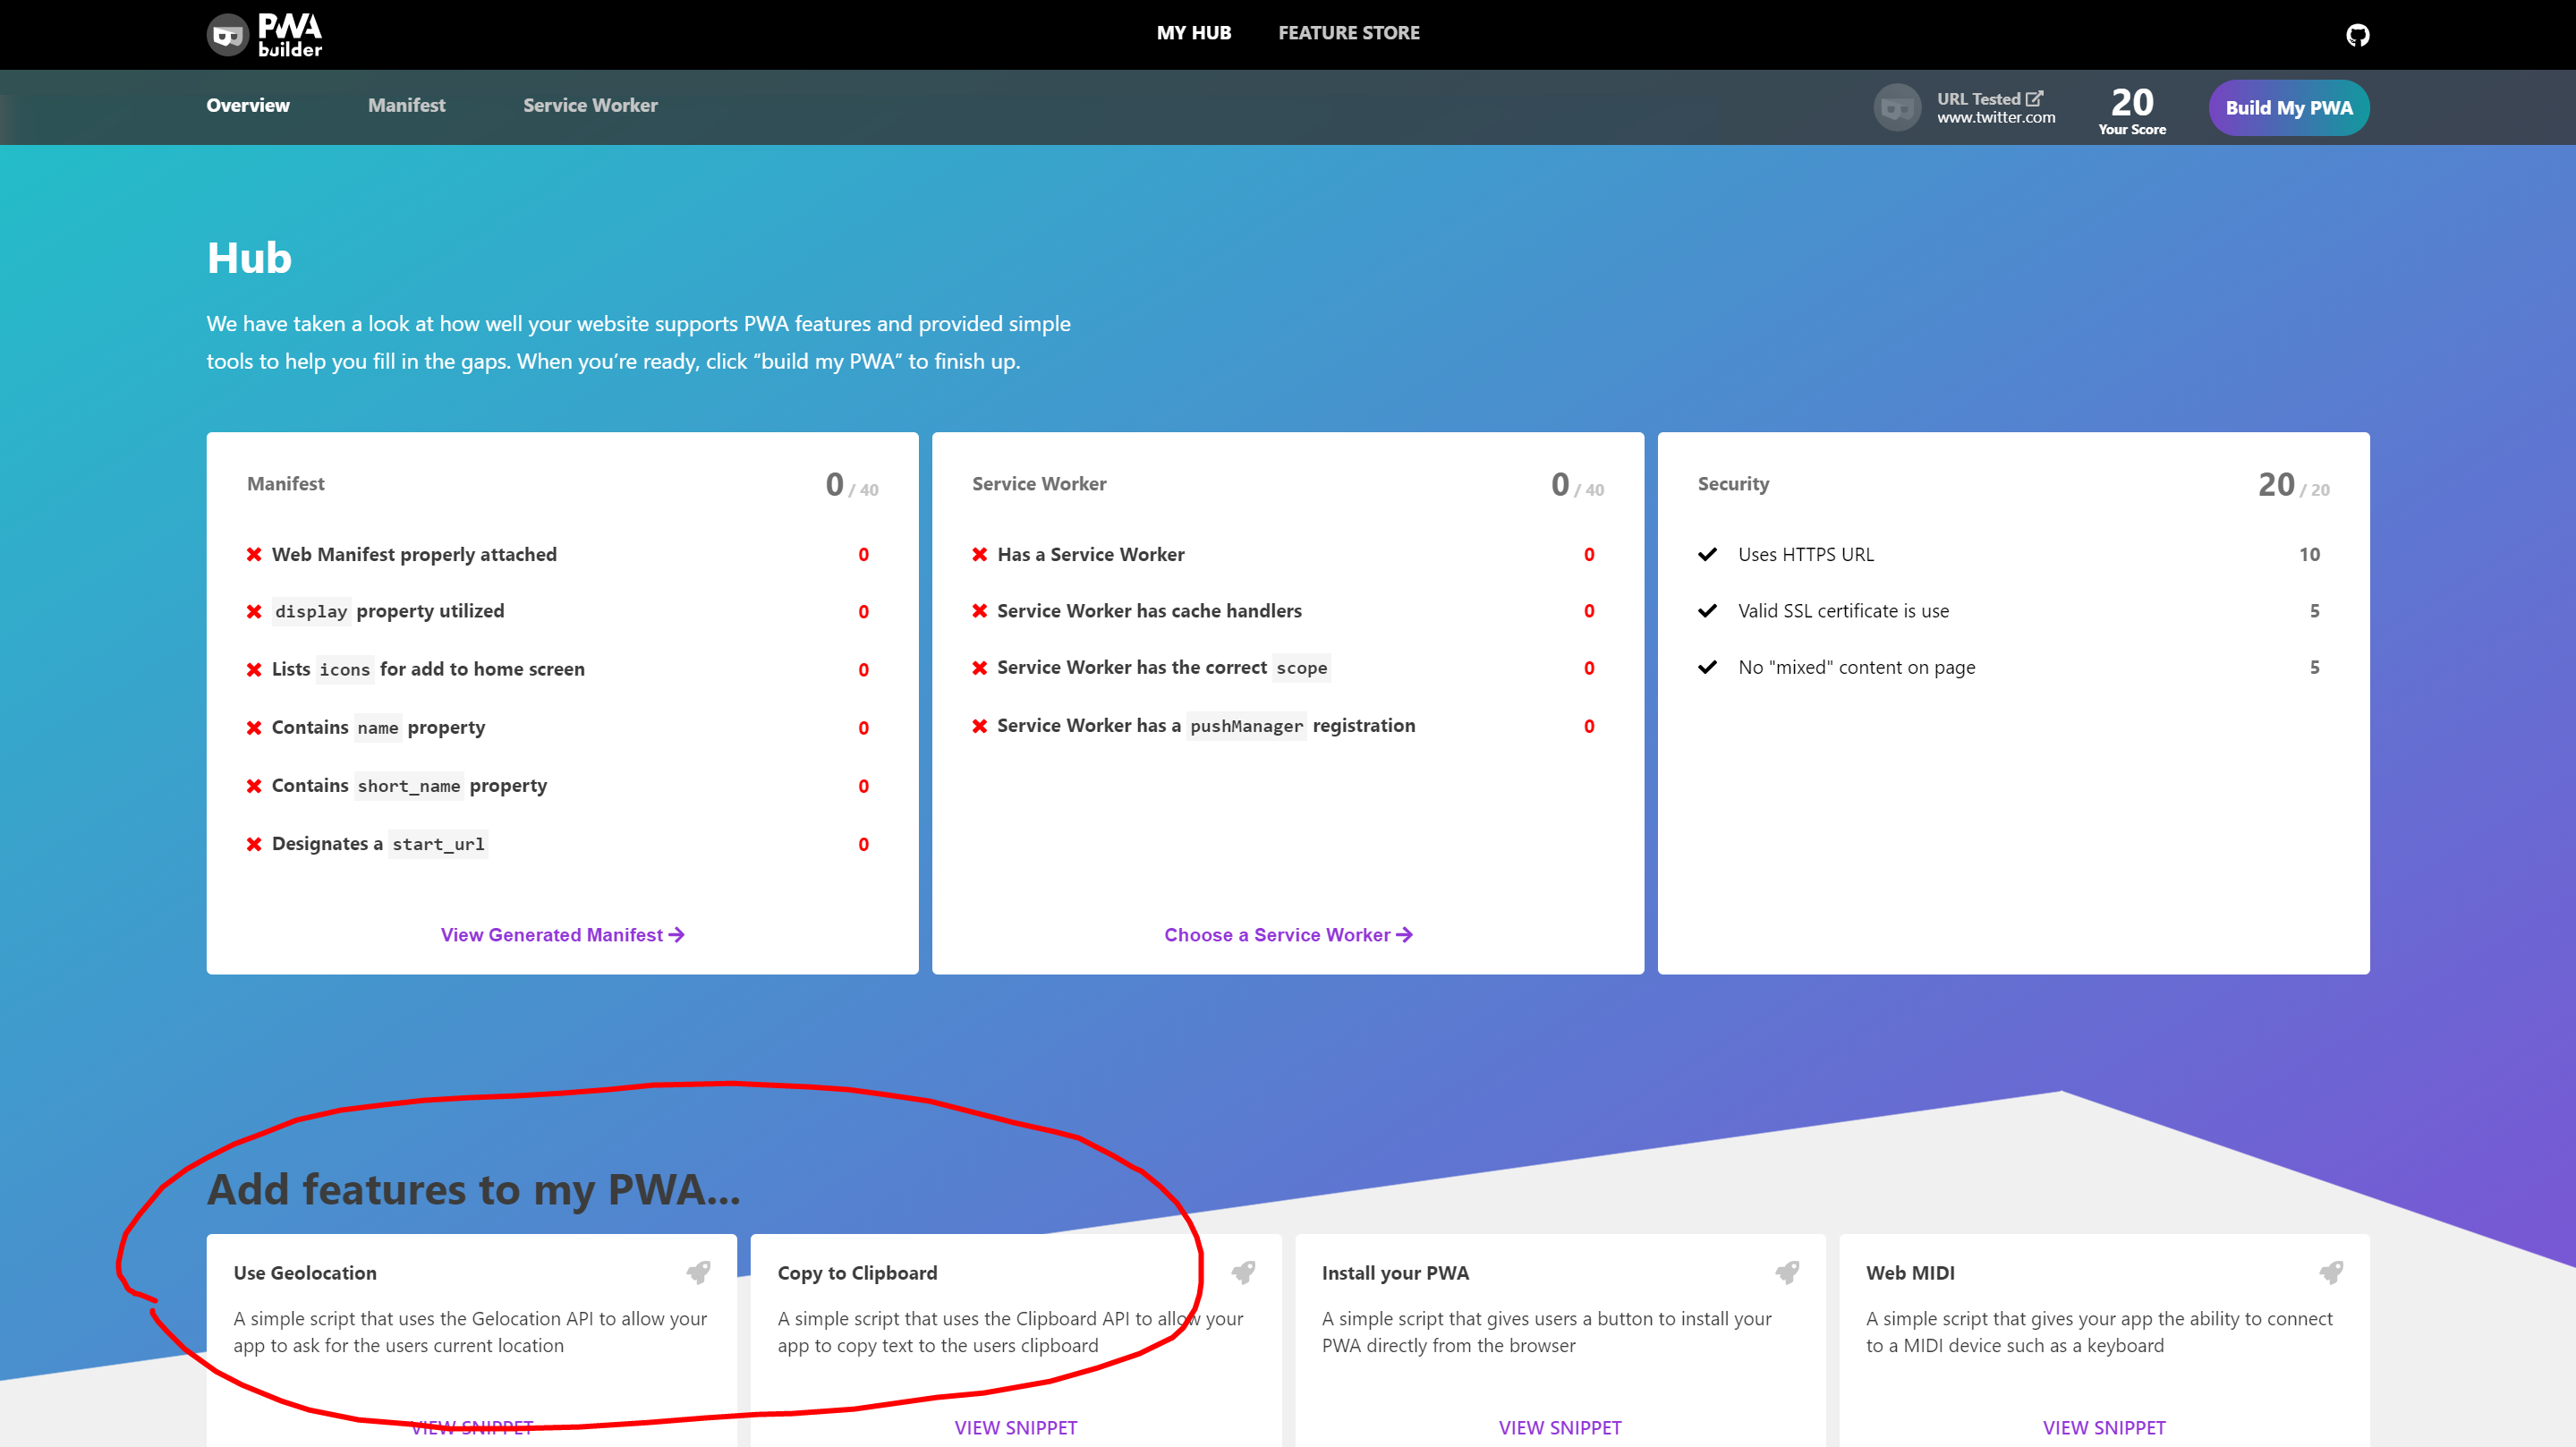Open FEATURE STORE in top navigation
The height and width of the screenshot is (1447, 2576).
pos(1349,33)
